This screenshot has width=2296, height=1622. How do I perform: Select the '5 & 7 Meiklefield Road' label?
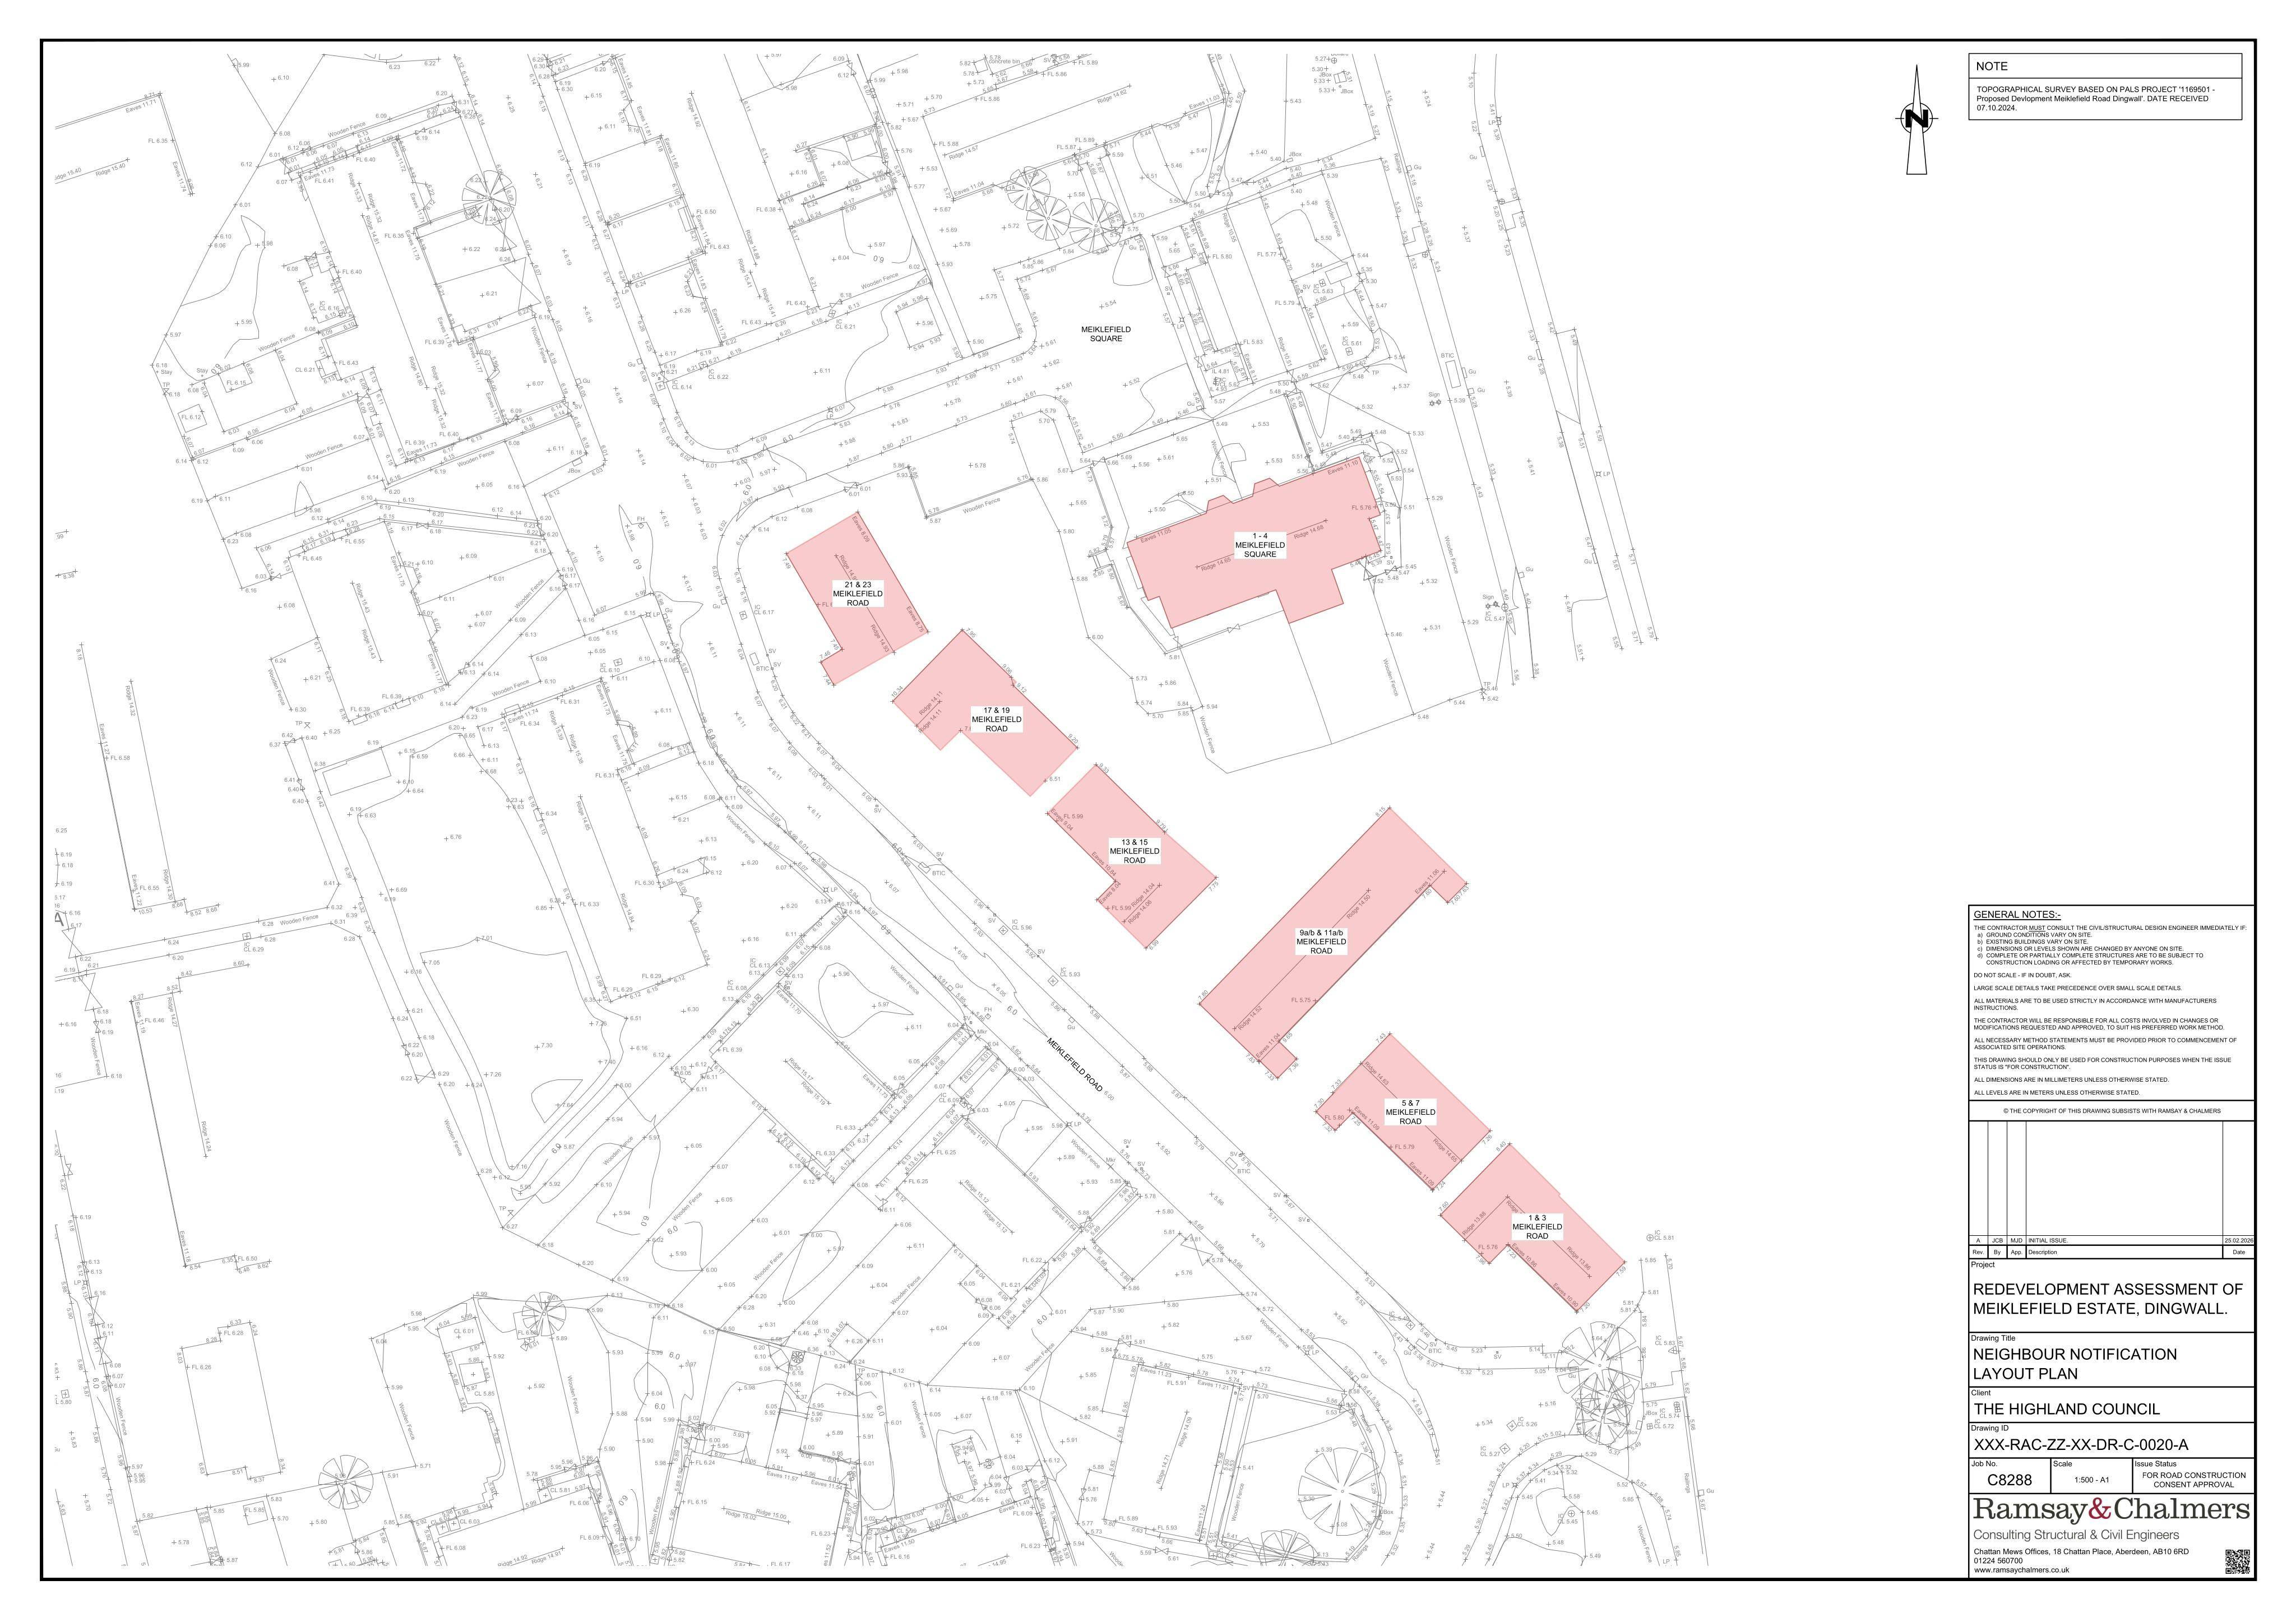pyautogui.click(x=1410, y=1112)
